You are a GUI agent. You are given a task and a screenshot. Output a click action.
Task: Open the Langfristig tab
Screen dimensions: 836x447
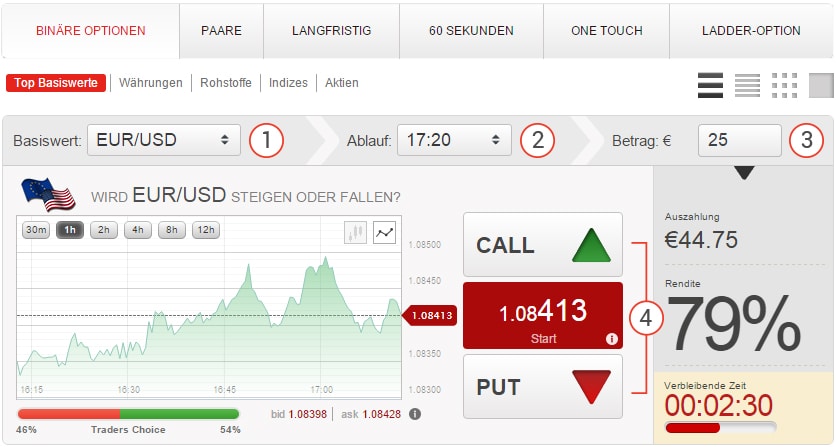pos(332,31)
